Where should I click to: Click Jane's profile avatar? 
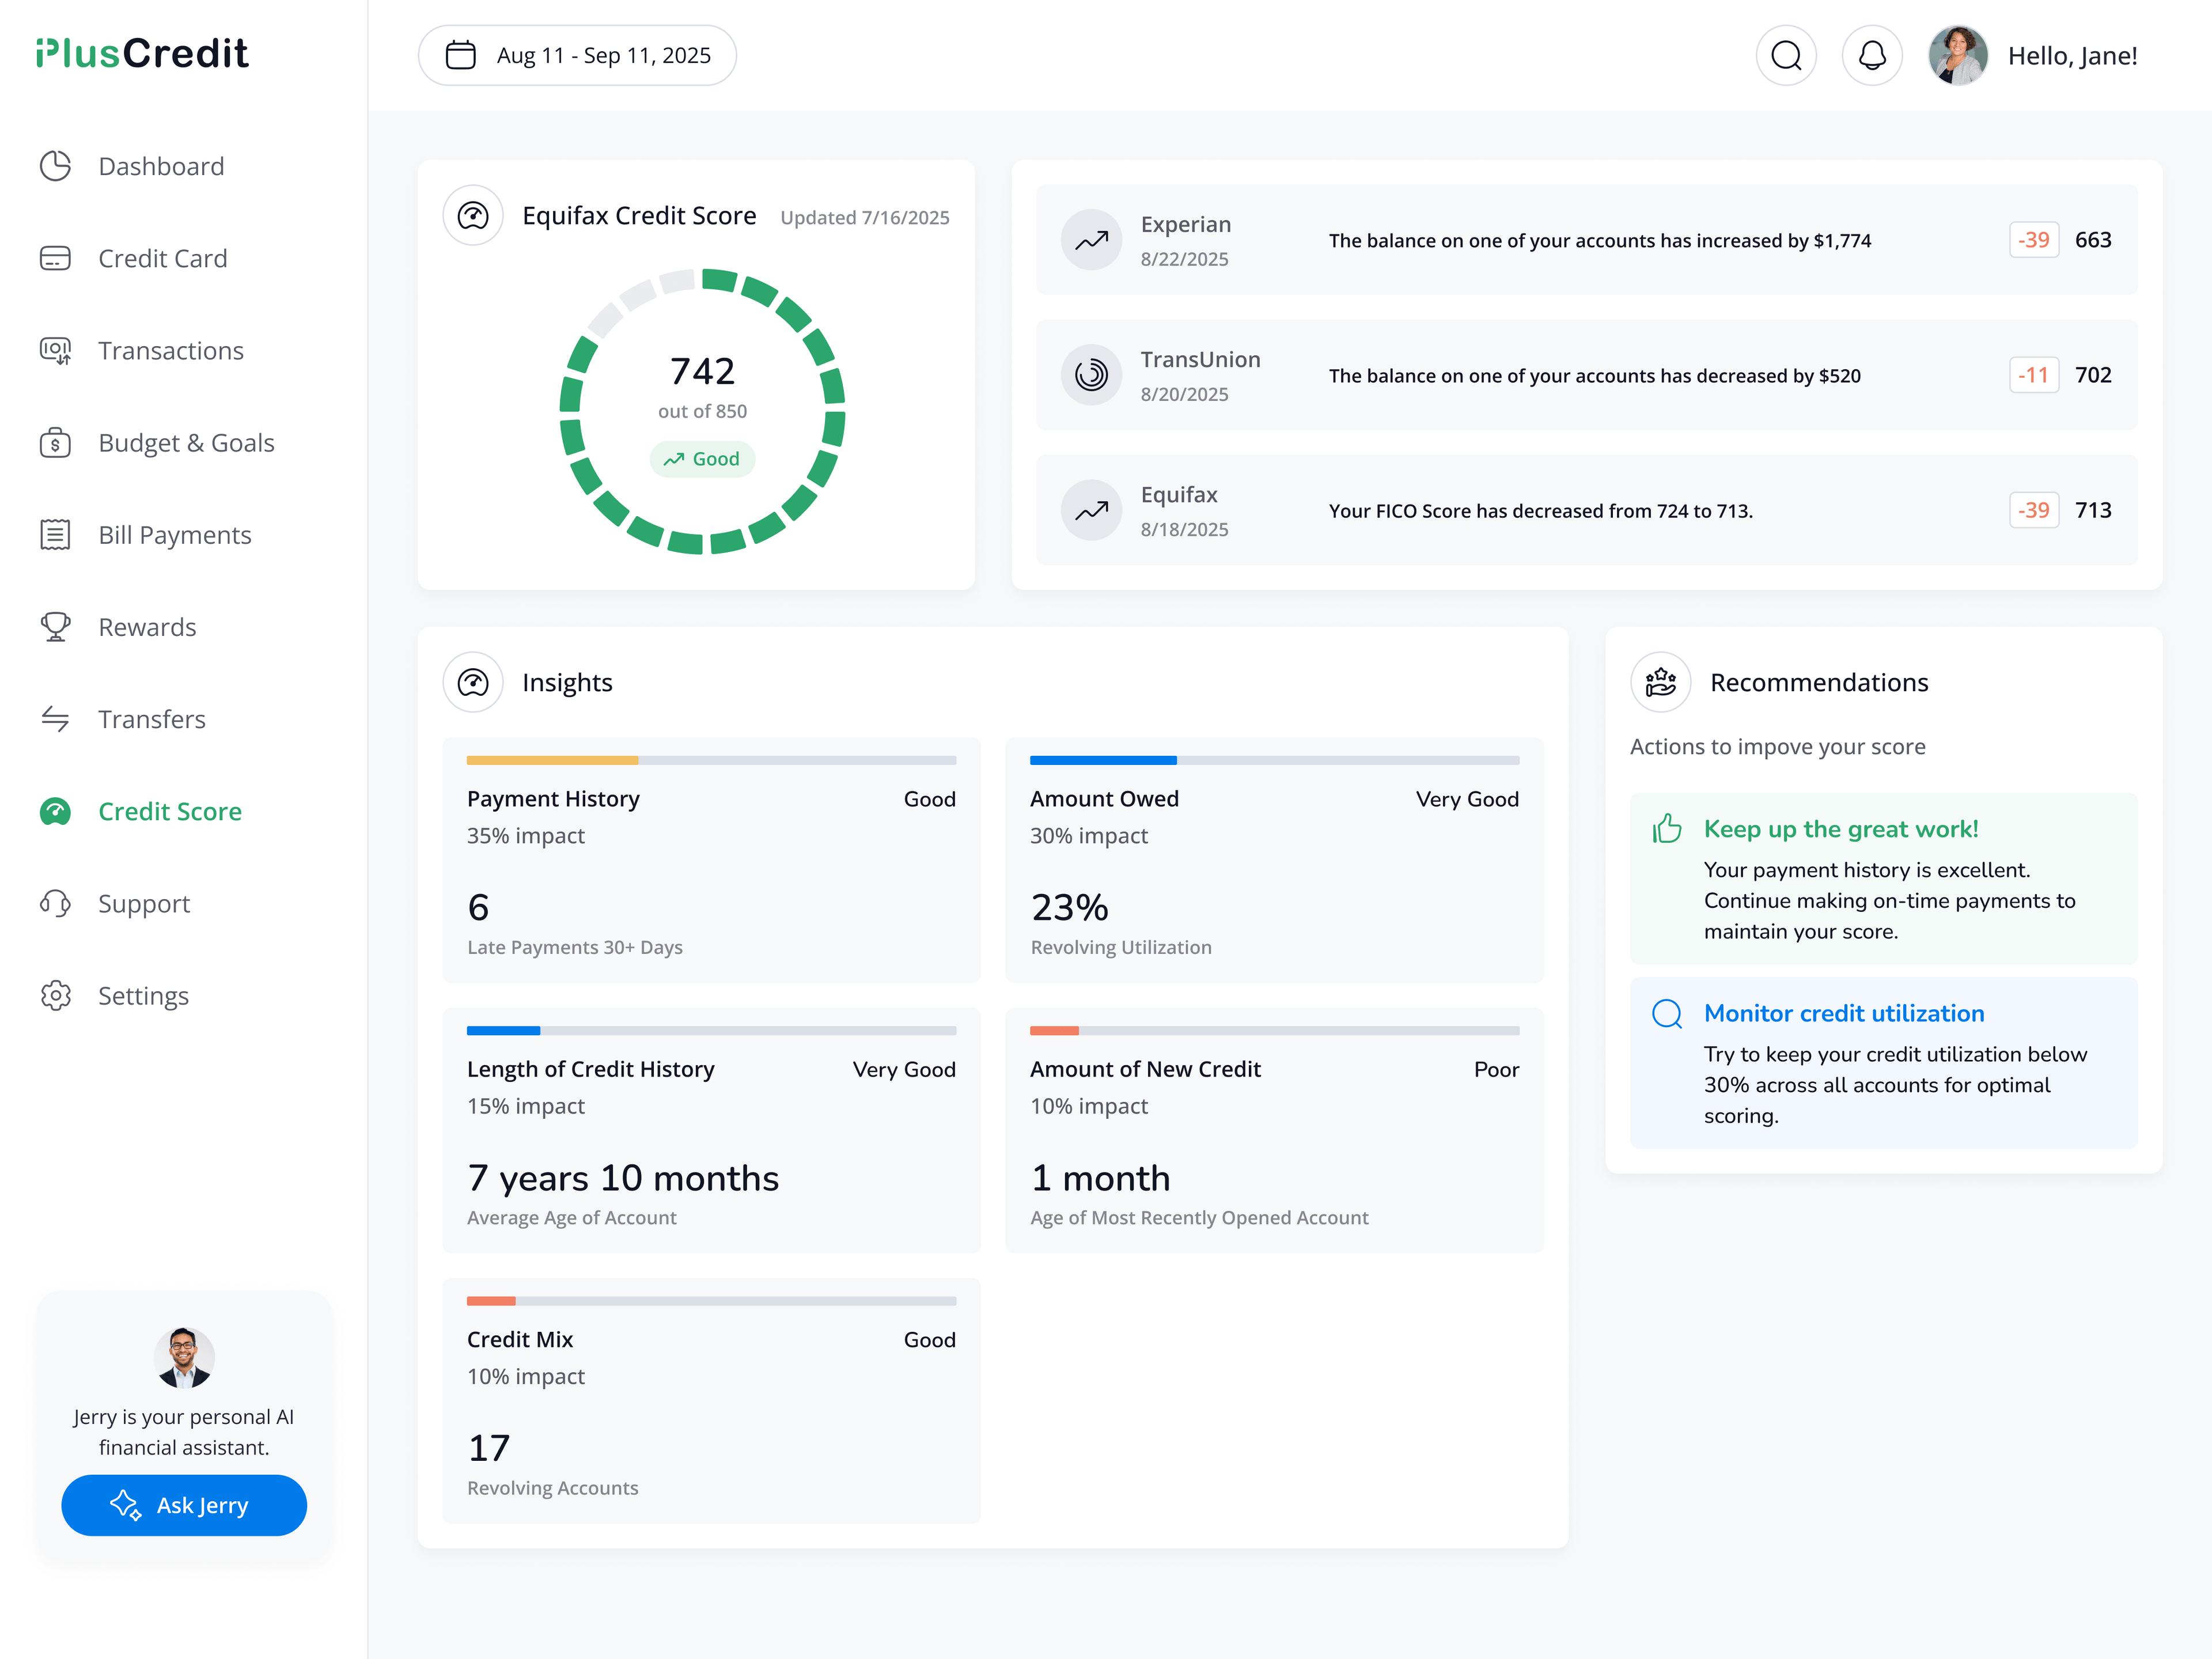coord(1958,55)
